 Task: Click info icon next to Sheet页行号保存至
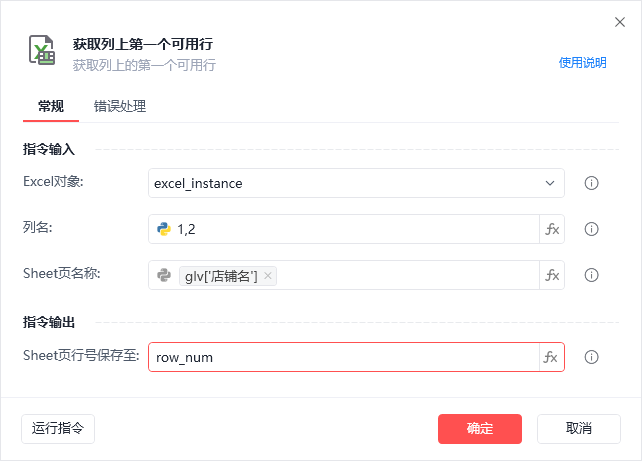(x=591, y=357)
